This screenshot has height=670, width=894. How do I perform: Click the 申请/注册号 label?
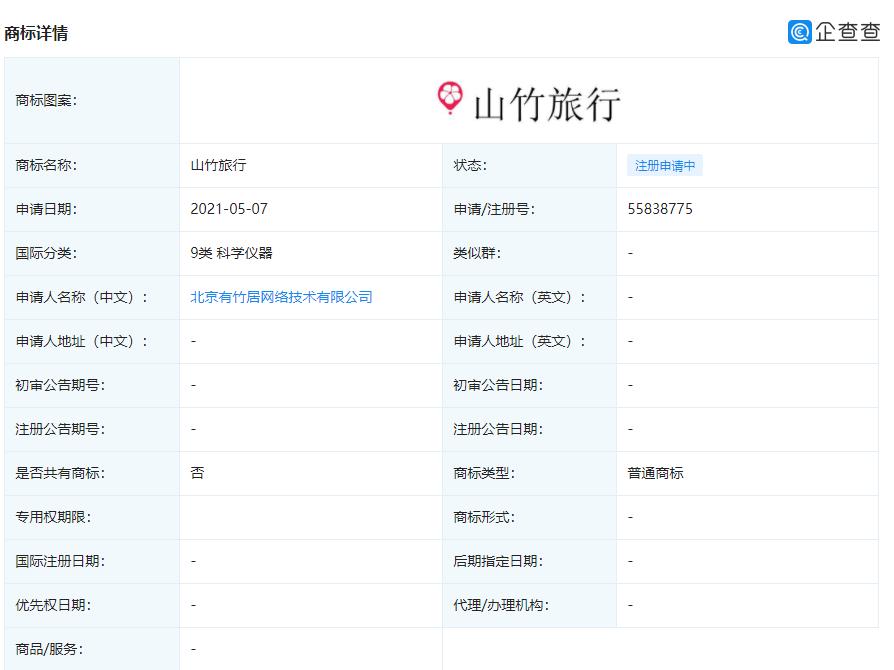point(494,209)
